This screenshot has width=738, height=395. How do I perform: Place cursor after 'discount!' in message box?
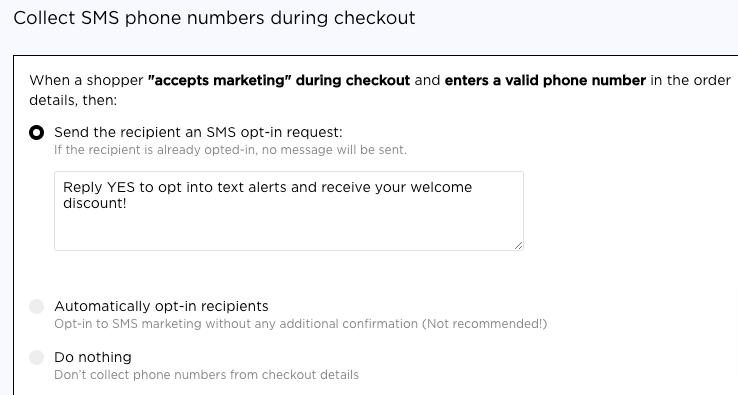point(128,203)
